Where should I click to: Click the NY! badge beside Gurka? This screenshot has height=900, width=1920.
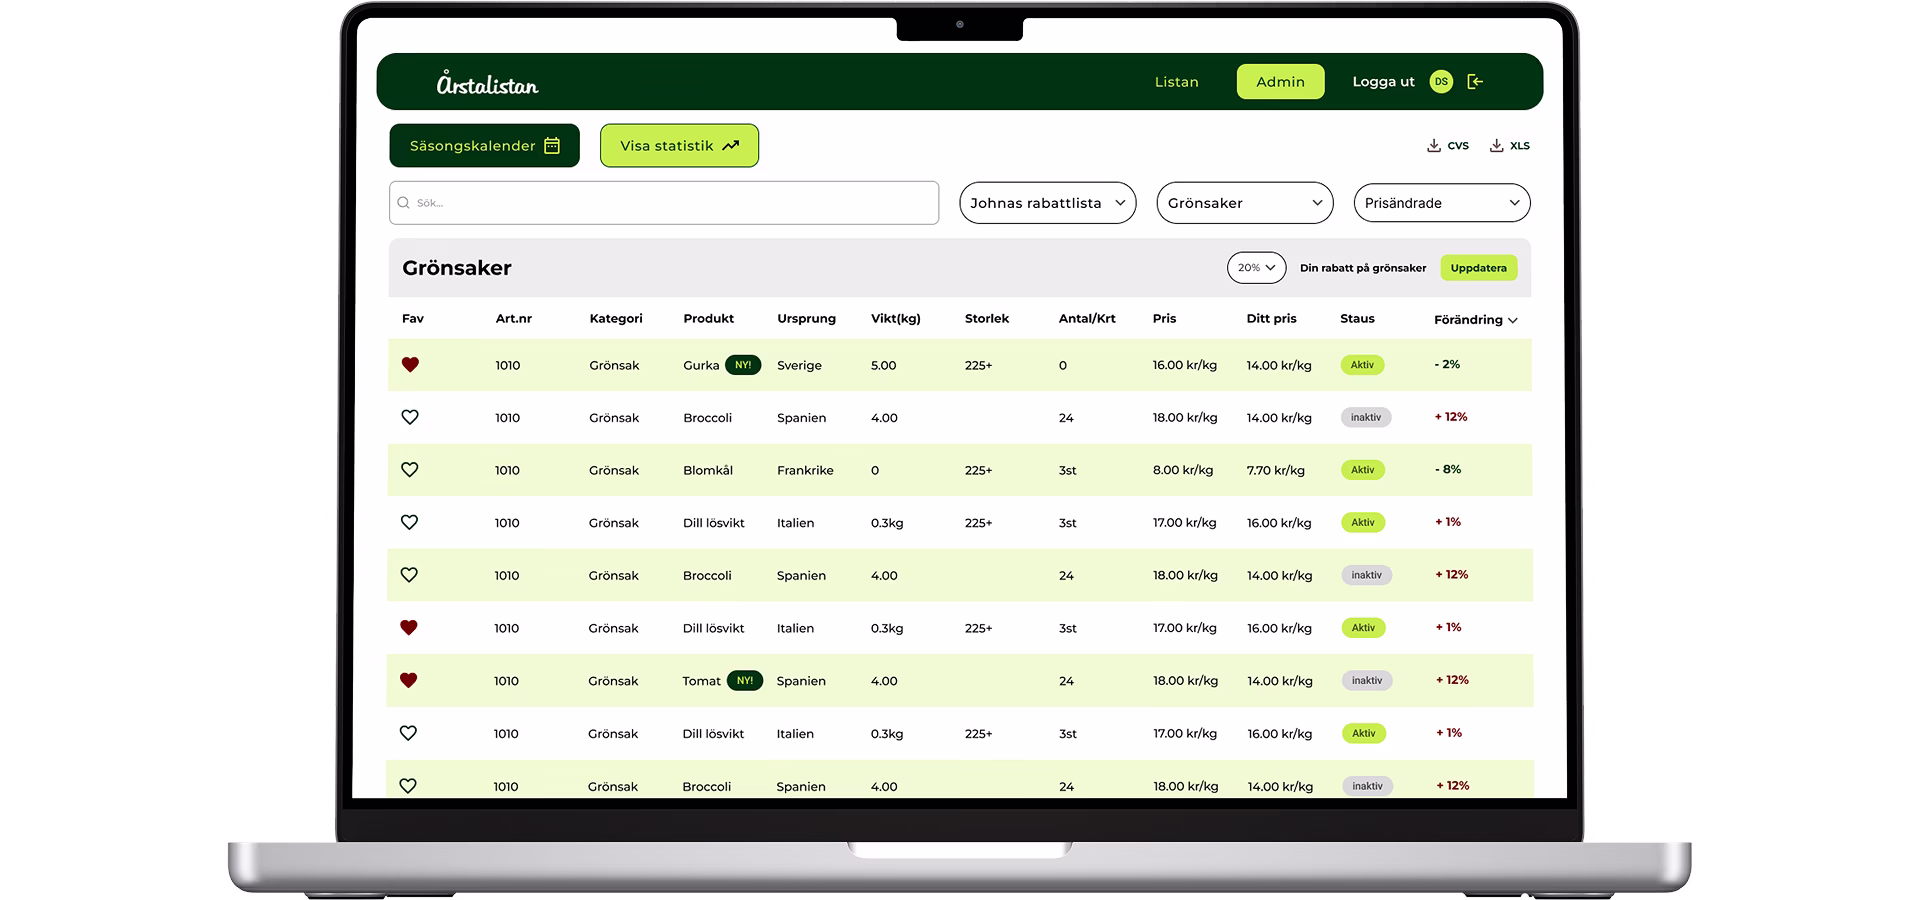coord(743,365)
